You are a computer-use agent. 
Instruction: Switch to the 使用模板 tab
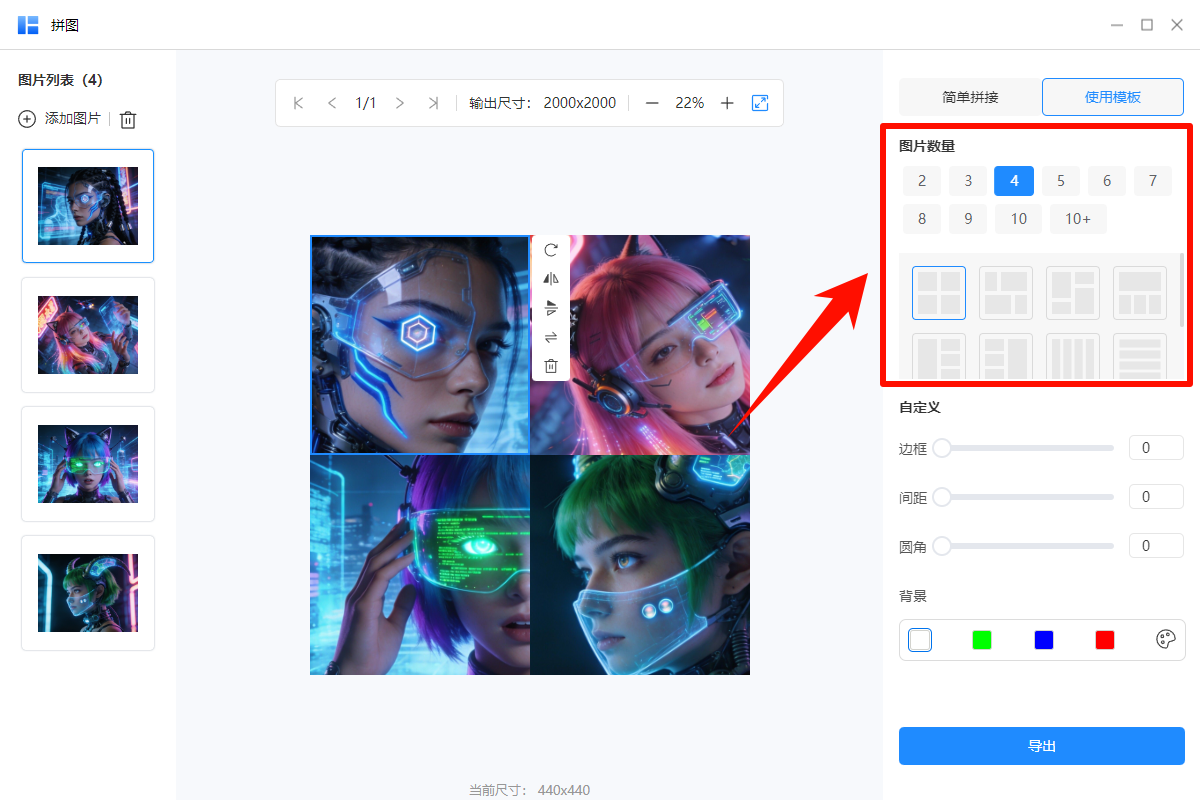point(1113,96)
